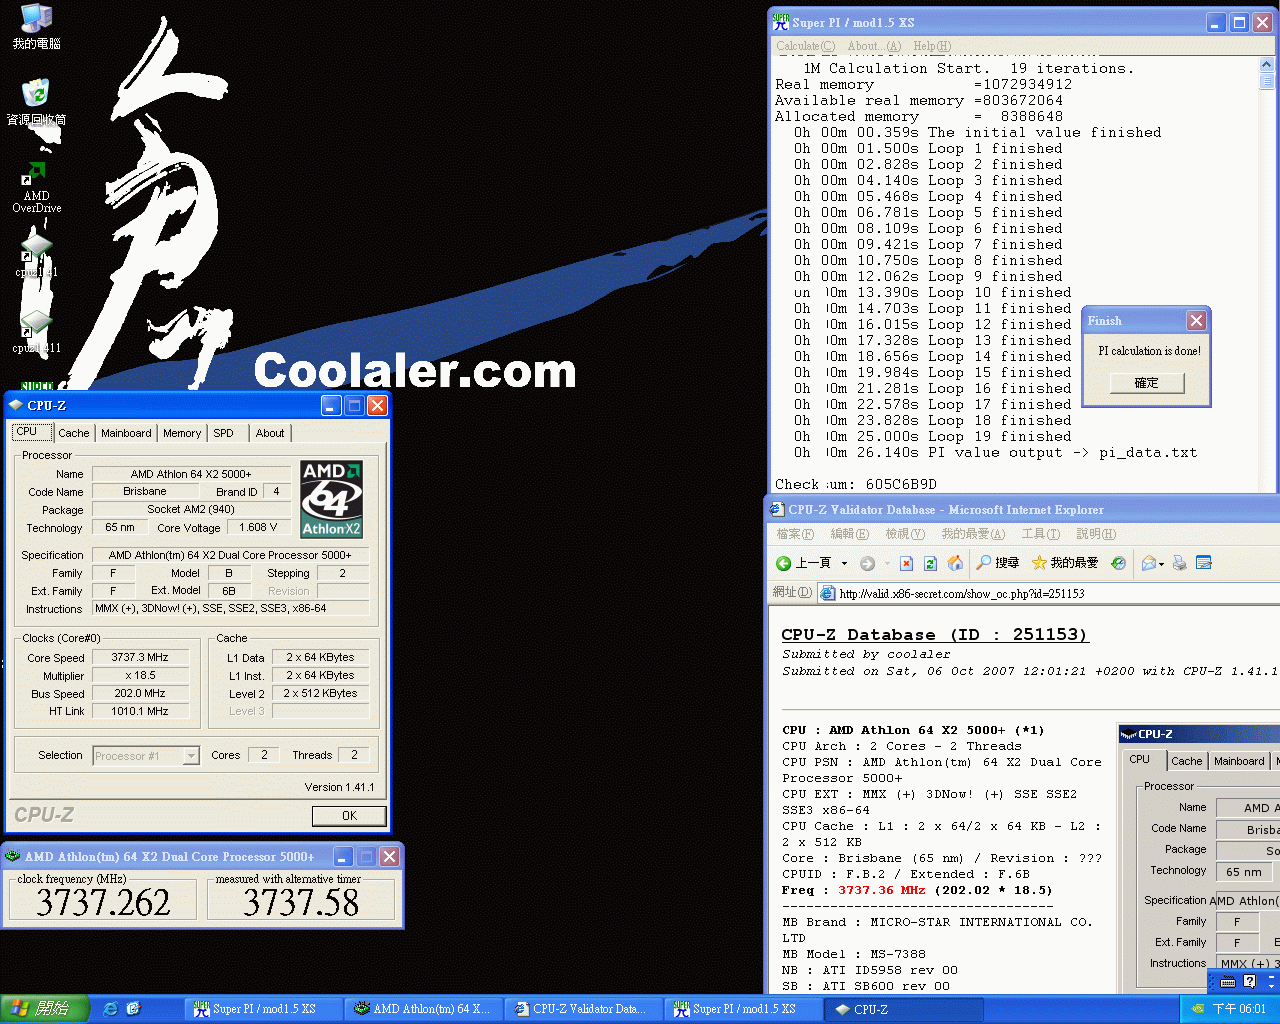Click the page icon in the IE address bar
The image size is (1280, 1024).
pyautogui.click(x=827, y=593)
